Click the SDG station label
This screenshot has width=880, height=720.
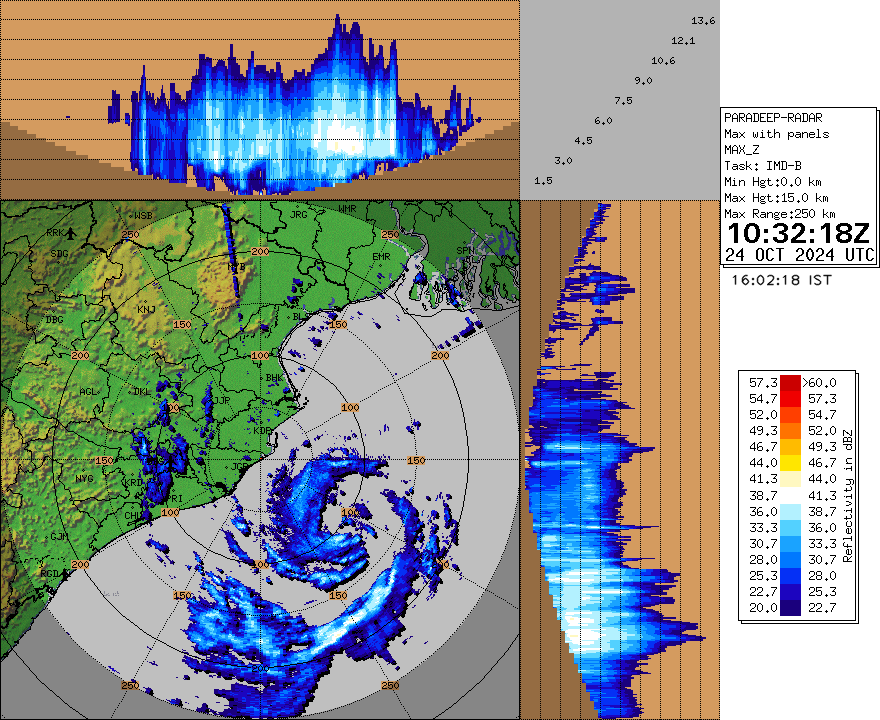coord(59,254)
